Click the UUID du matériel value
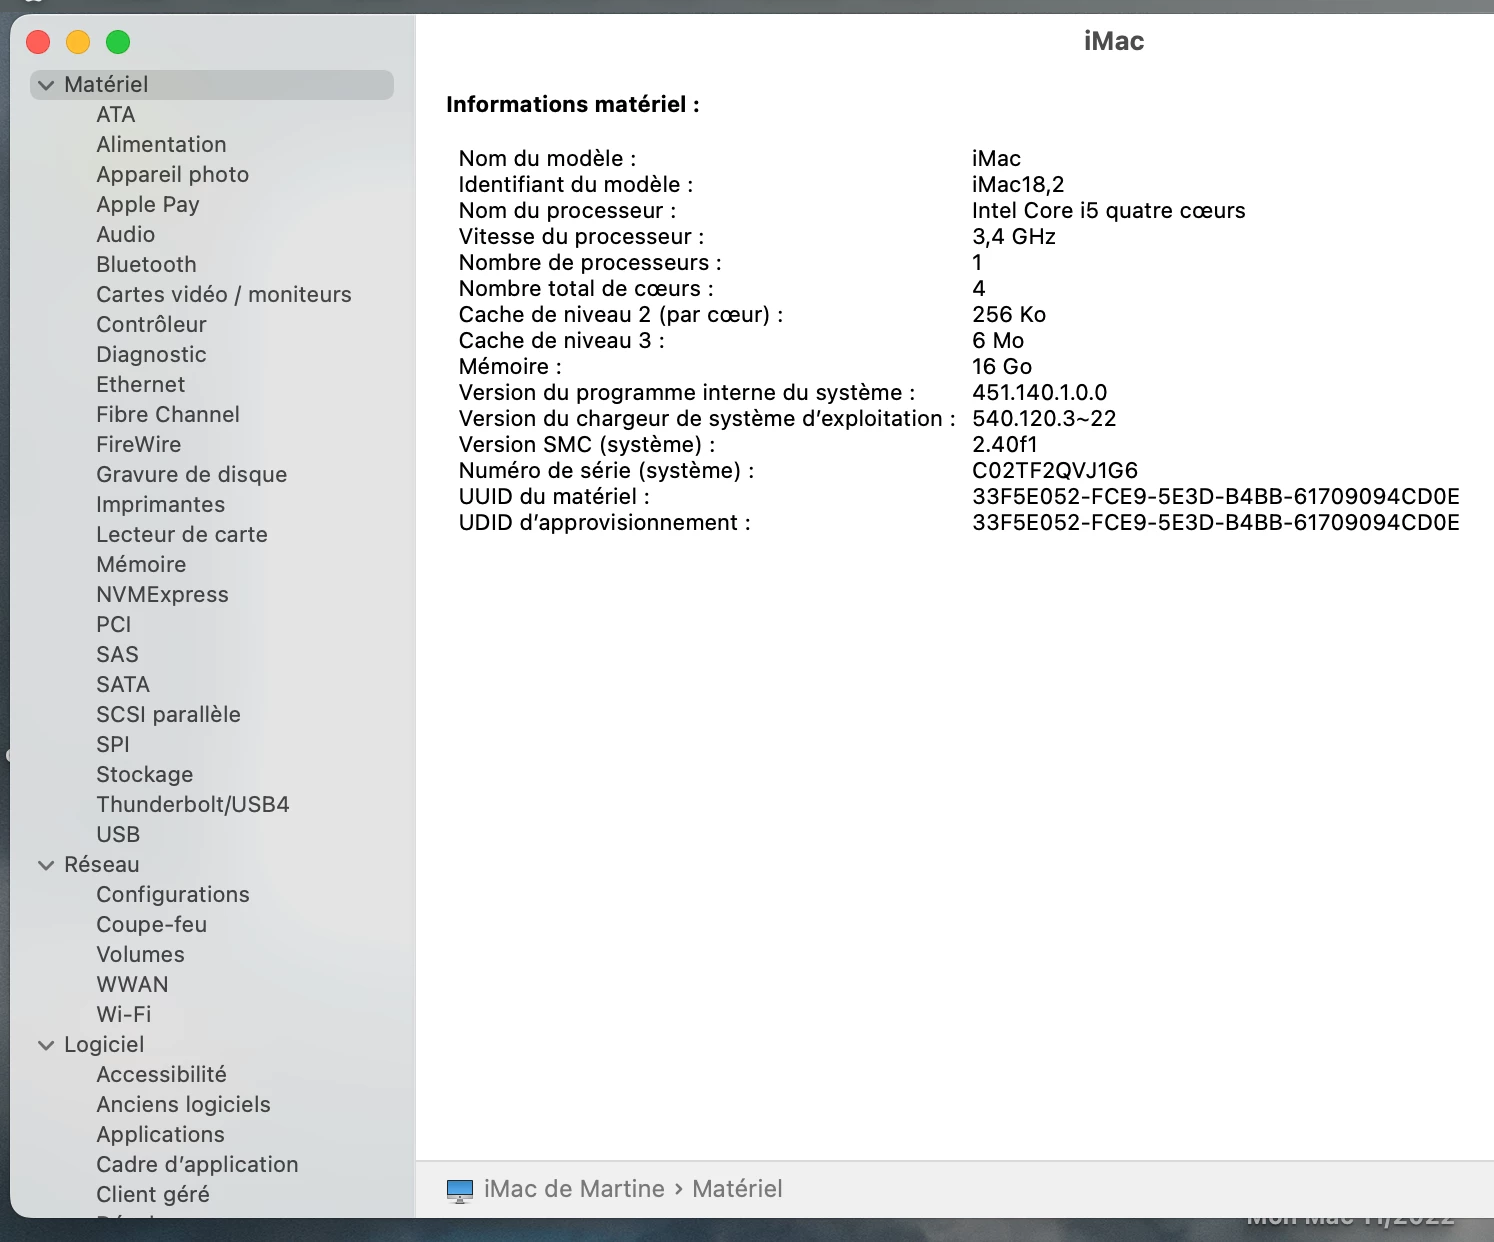Image resolution: width=1494 pixels, height=1242 pixels. [1216, 497]
